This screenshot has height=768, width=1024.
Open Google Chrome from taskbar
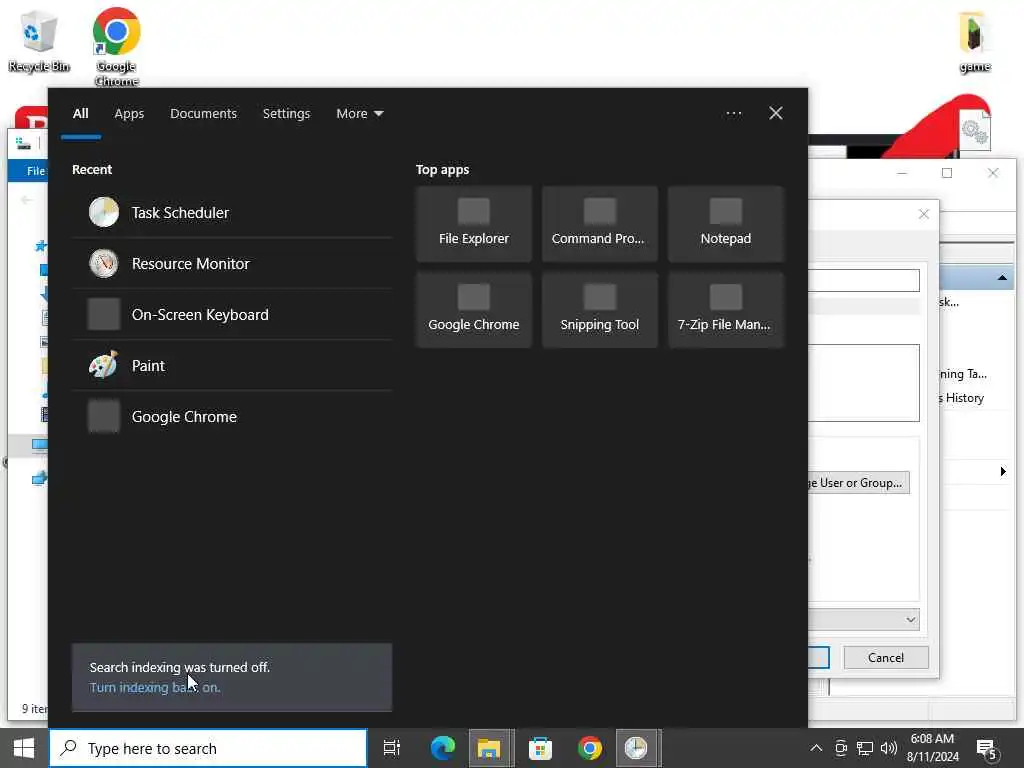pyautogui.click(x=590, y=748)
